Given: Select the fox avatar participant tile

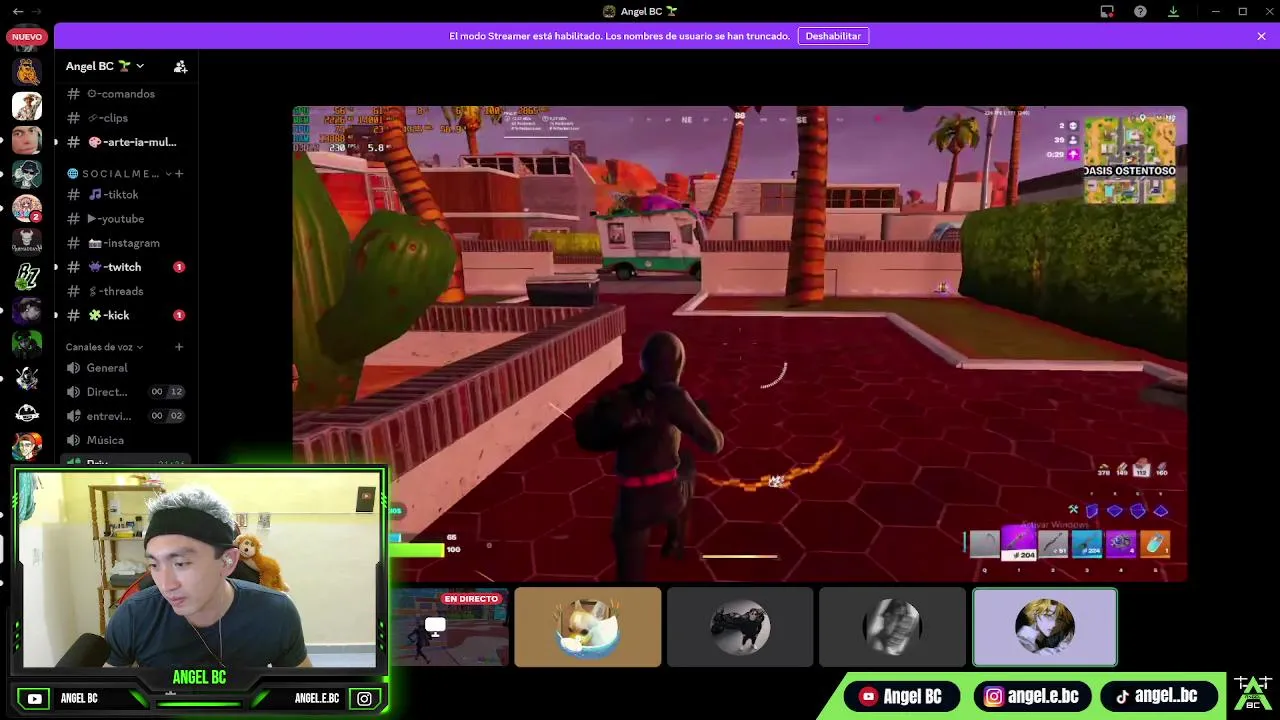Looking at the screenshot, I should point(588,627).
